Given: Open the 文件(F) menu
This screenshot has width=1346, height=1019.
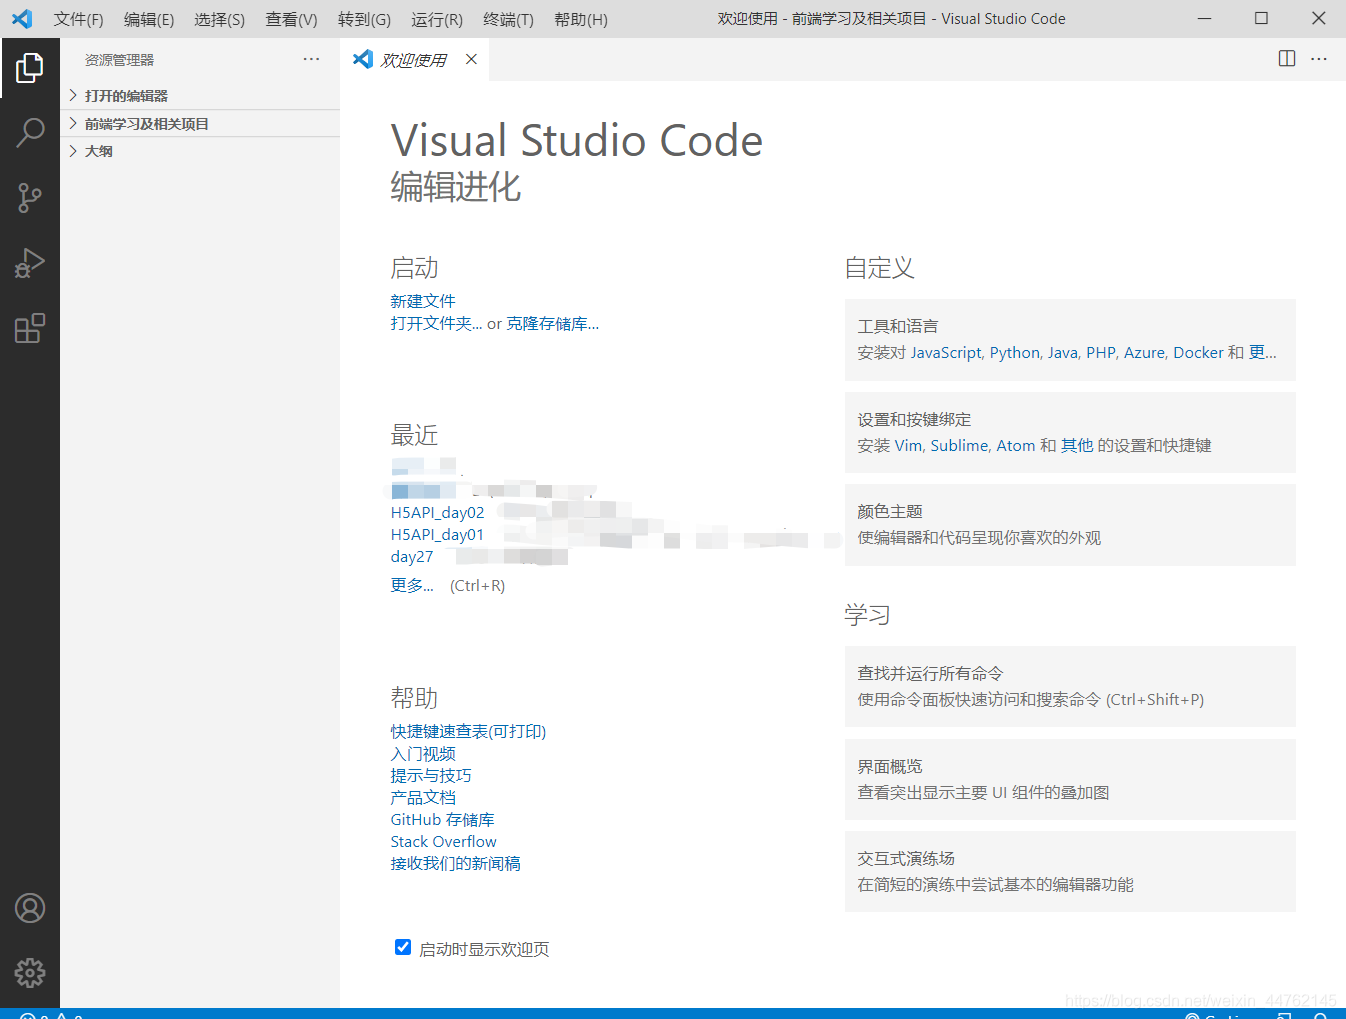Looking at the screenshot, I should point(78,19).
